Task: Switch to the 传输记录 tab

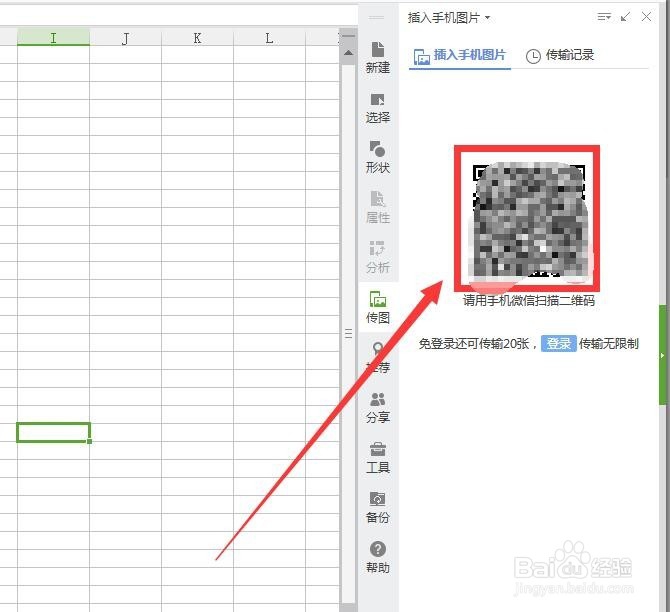Action: [x=560, y=56]
